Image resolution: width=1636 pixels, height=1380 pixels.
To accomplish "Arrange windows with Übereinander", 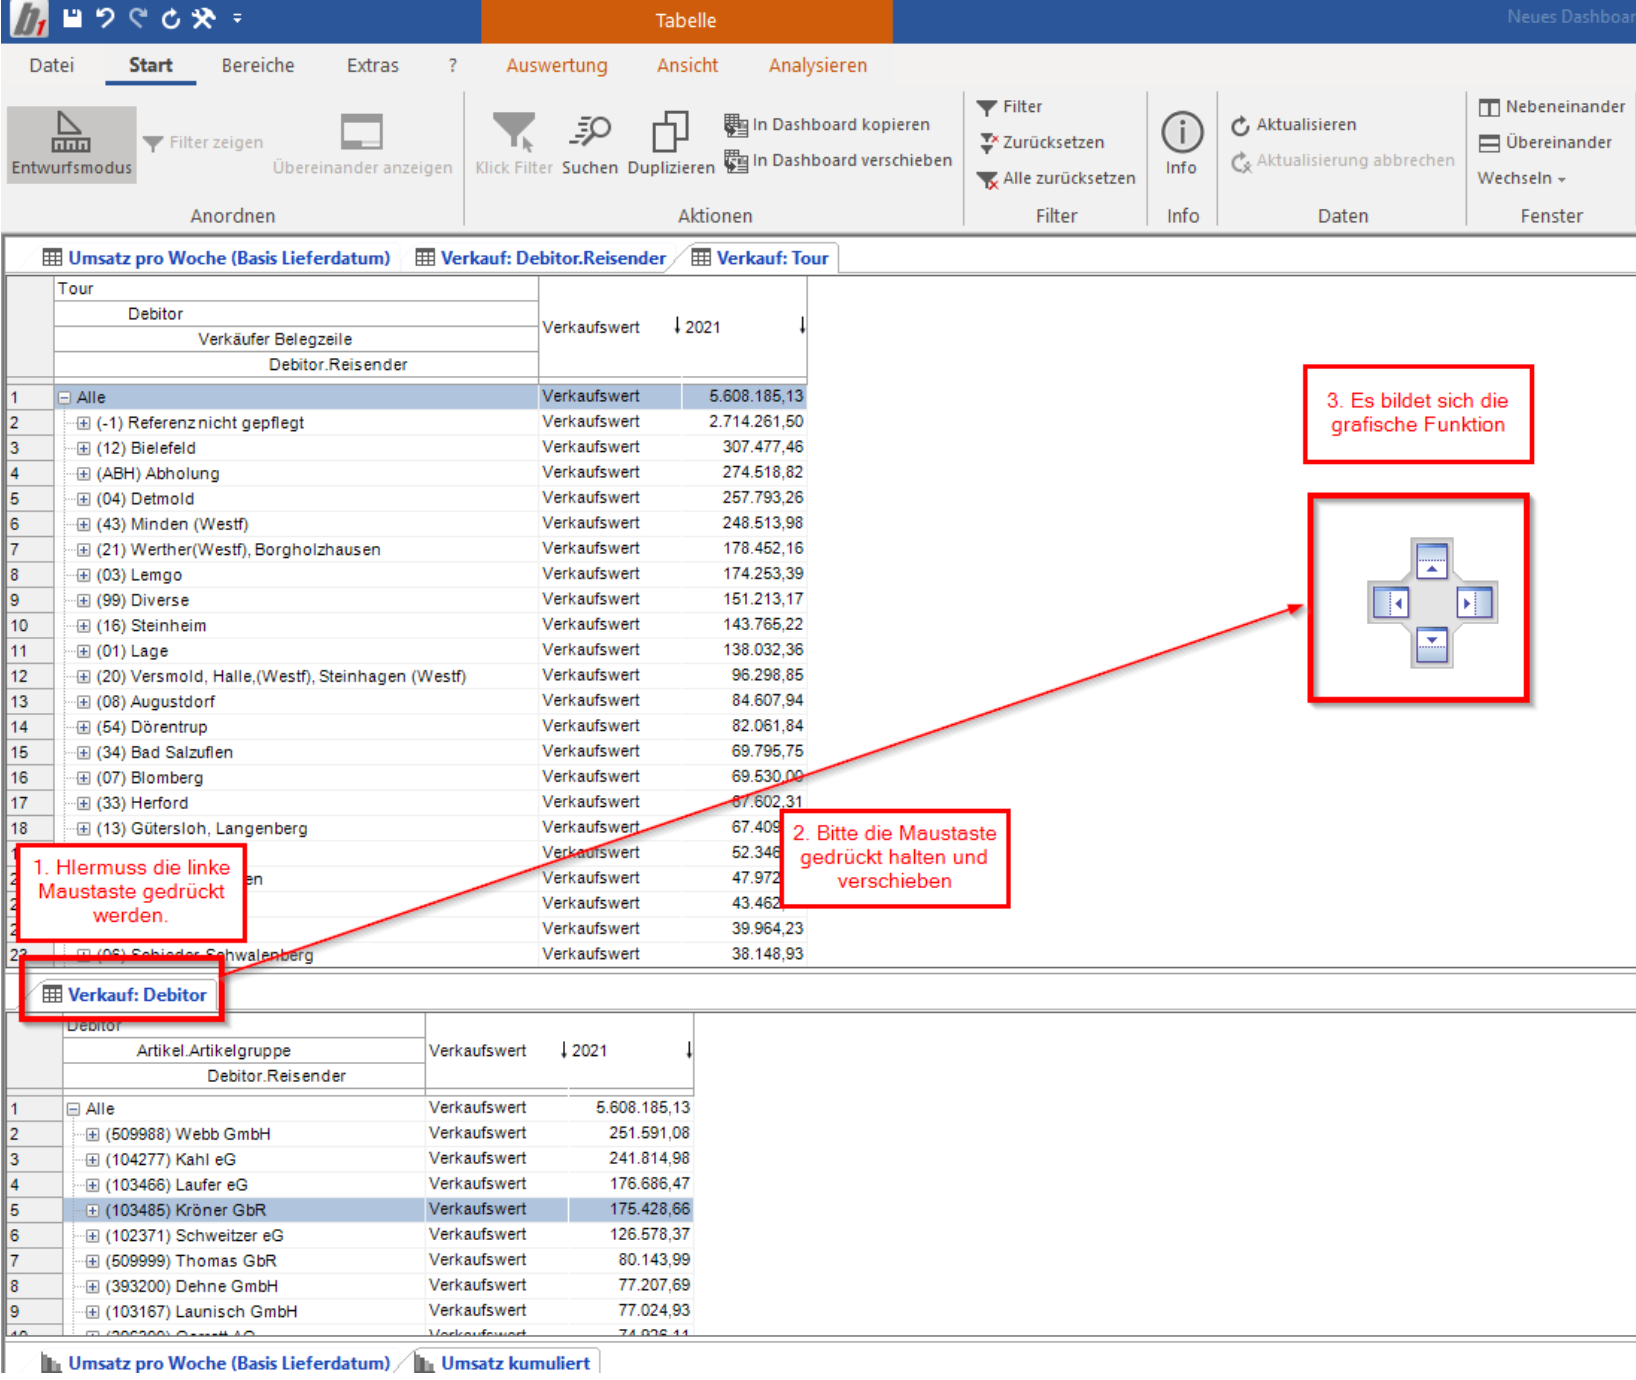I will [1545, 142].
